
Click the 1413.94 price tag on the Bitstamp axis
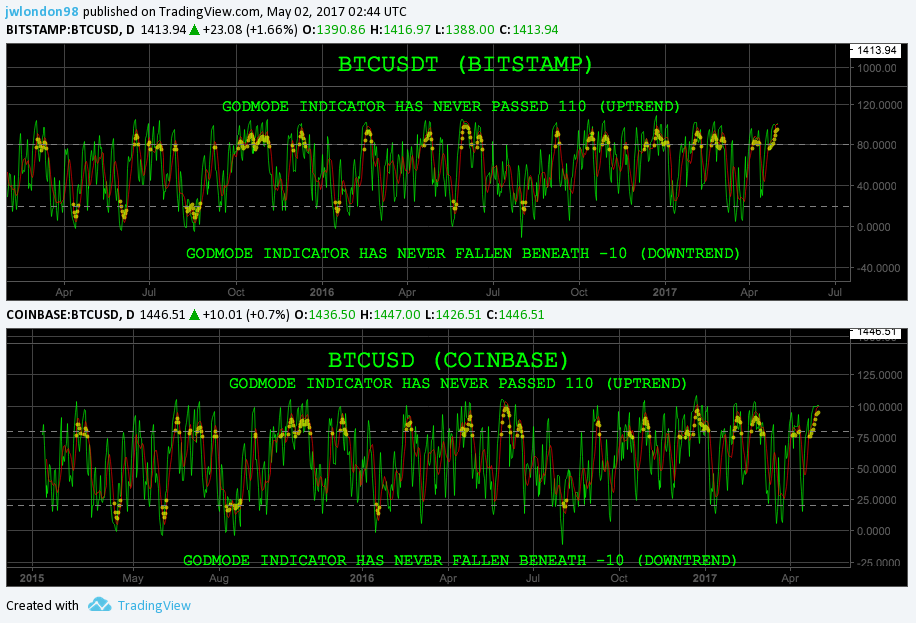click(x=875, y=50)
